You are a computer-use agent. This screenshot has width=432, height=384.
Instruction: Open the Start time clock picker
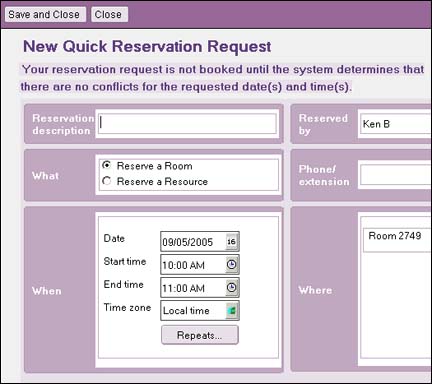click(232, 265)
